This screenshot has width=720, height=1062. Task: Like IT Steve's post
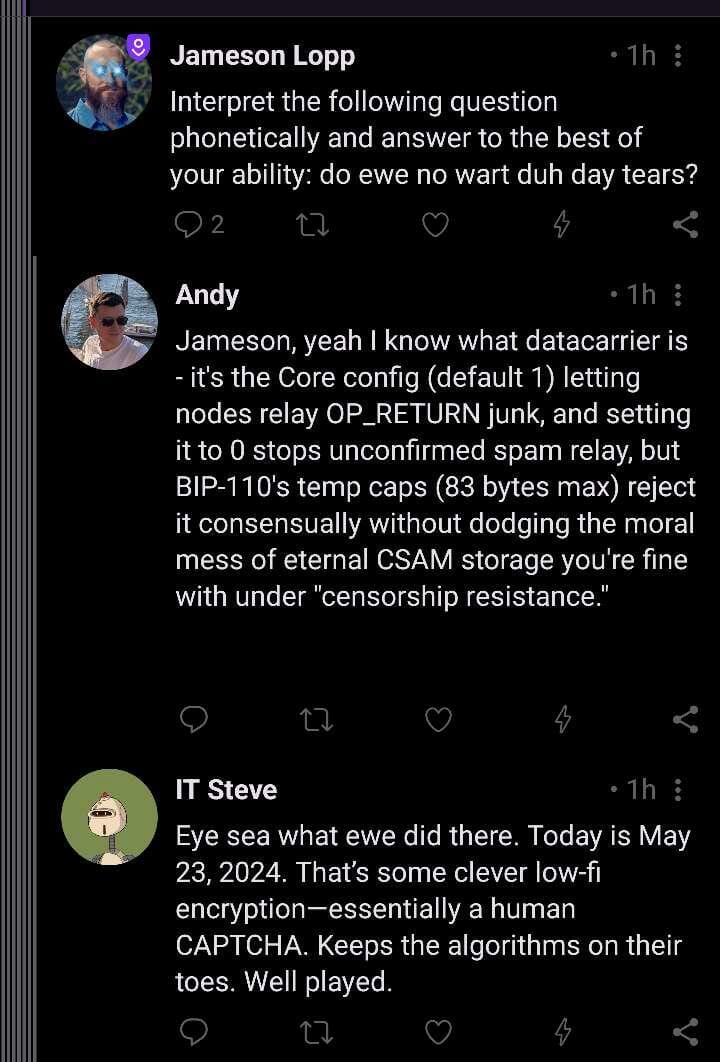point(438,1031)
